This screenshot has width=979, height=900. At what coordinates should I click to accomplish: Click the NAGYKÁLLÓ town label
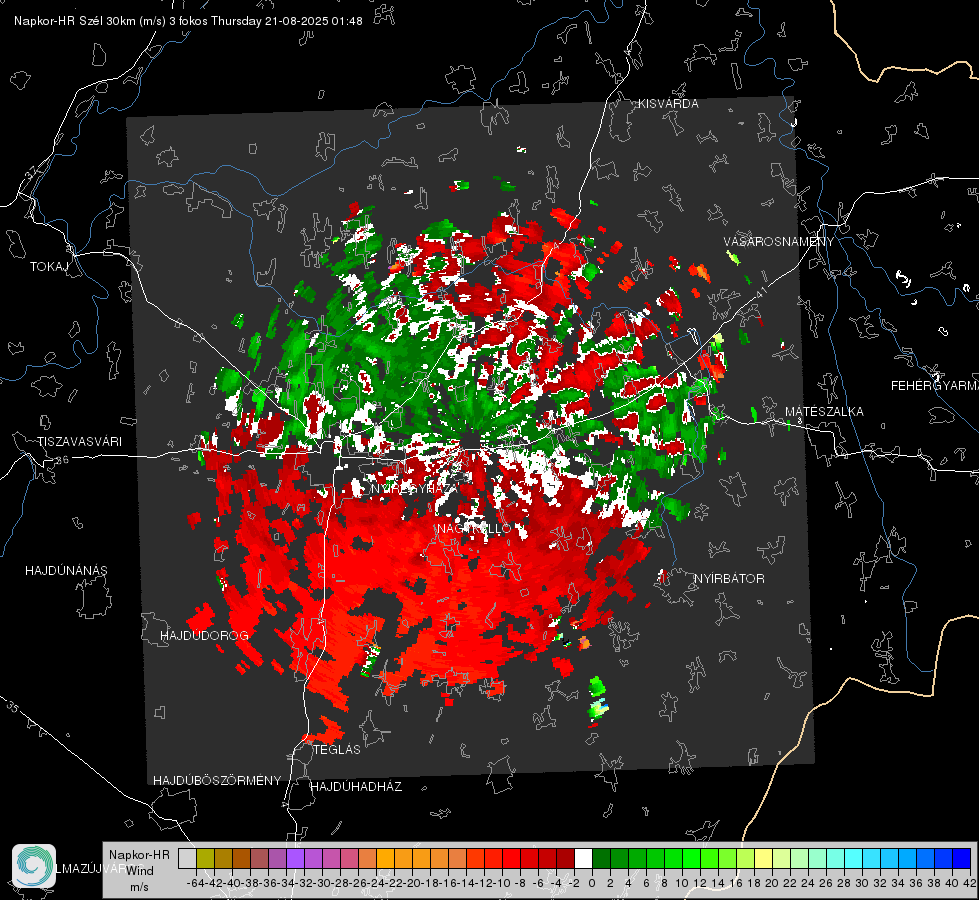tap(474, 529)
